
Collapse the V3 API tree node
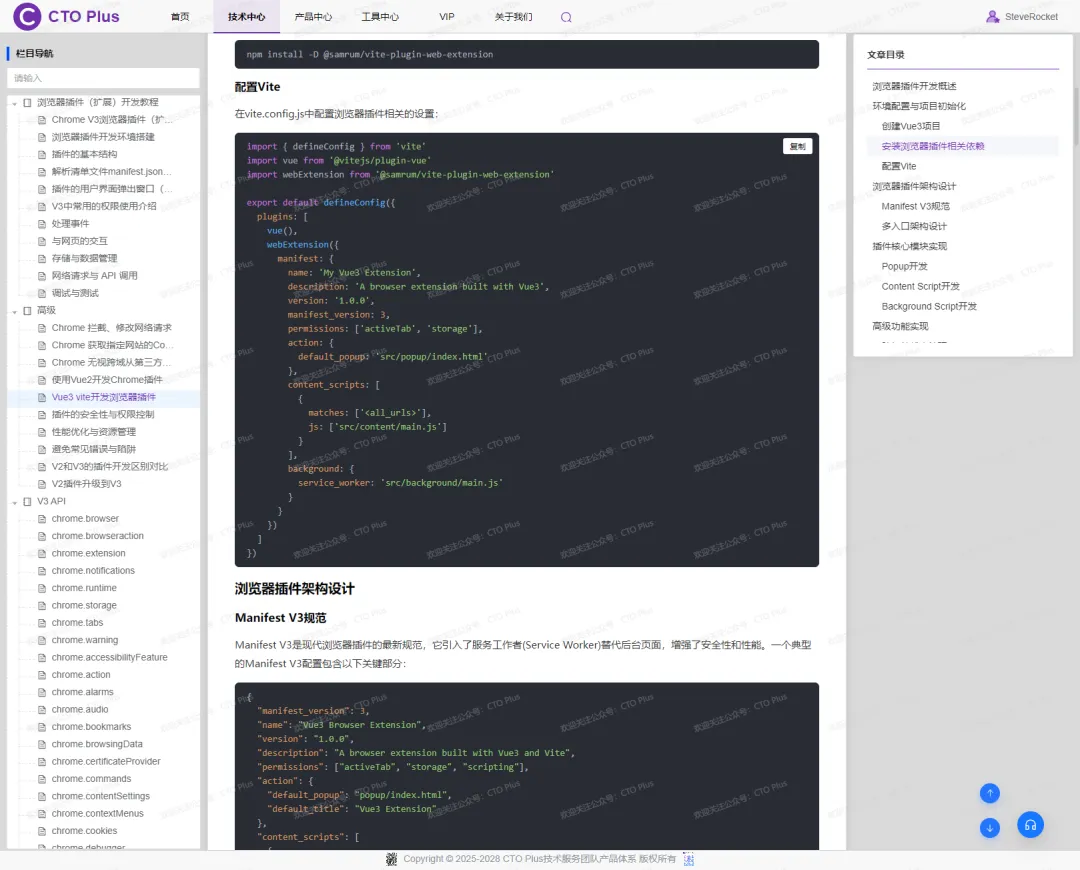[x=14, y=502]
